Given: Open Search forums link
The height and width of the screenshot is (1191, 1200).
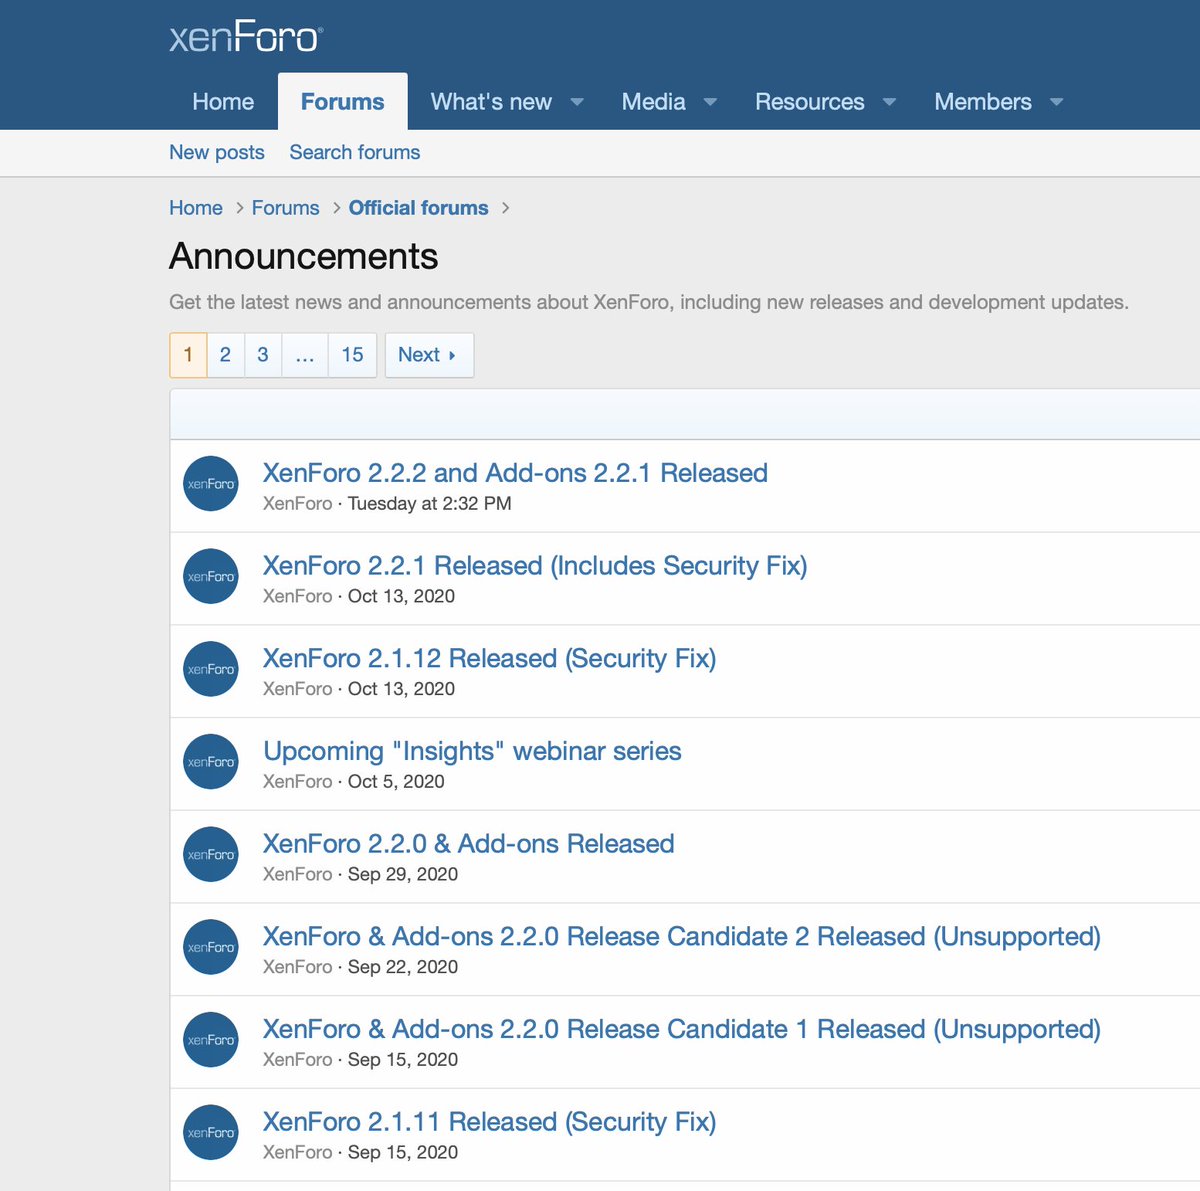Looking at the screenshot, I should tap(355, 152).
